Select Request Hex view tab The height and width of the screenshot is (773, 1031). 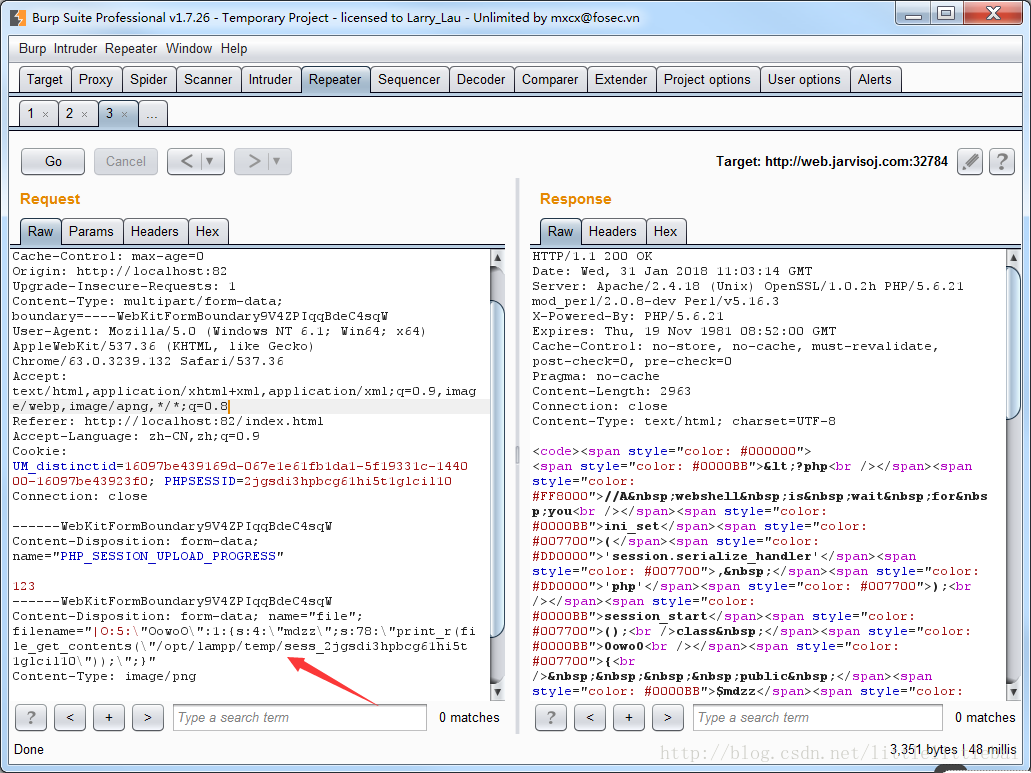click(x=207, y=231)
